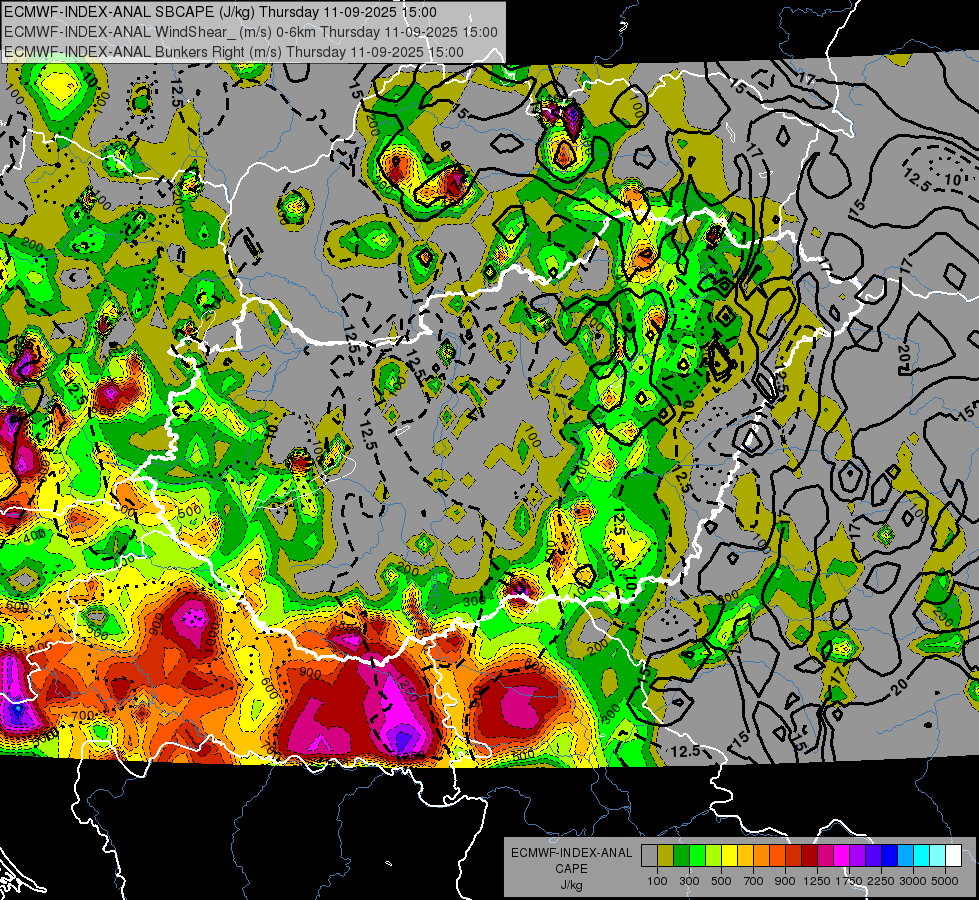Select the yellow-green legend swatch before 500

pyautogui.click(x=713, y=856)
